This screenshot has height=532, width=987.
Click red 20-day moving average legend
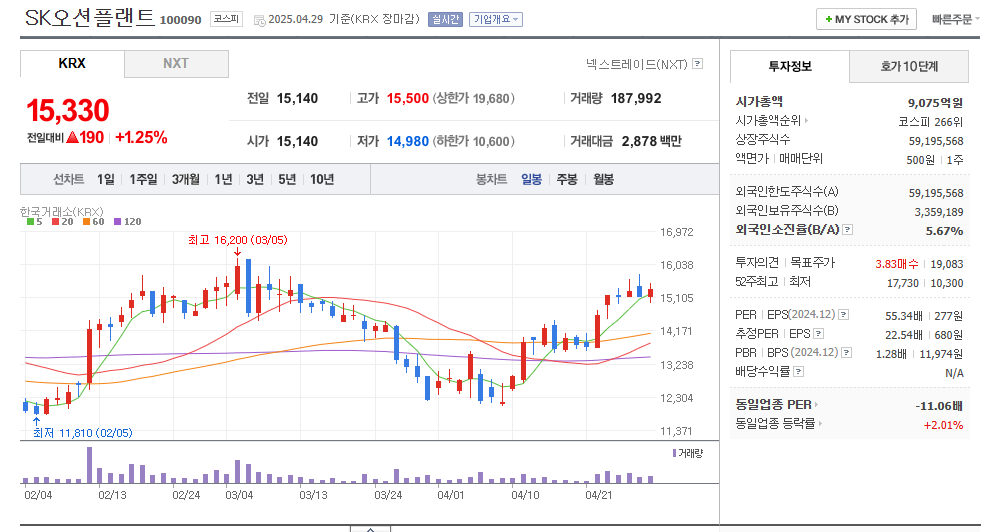(62, 222)
